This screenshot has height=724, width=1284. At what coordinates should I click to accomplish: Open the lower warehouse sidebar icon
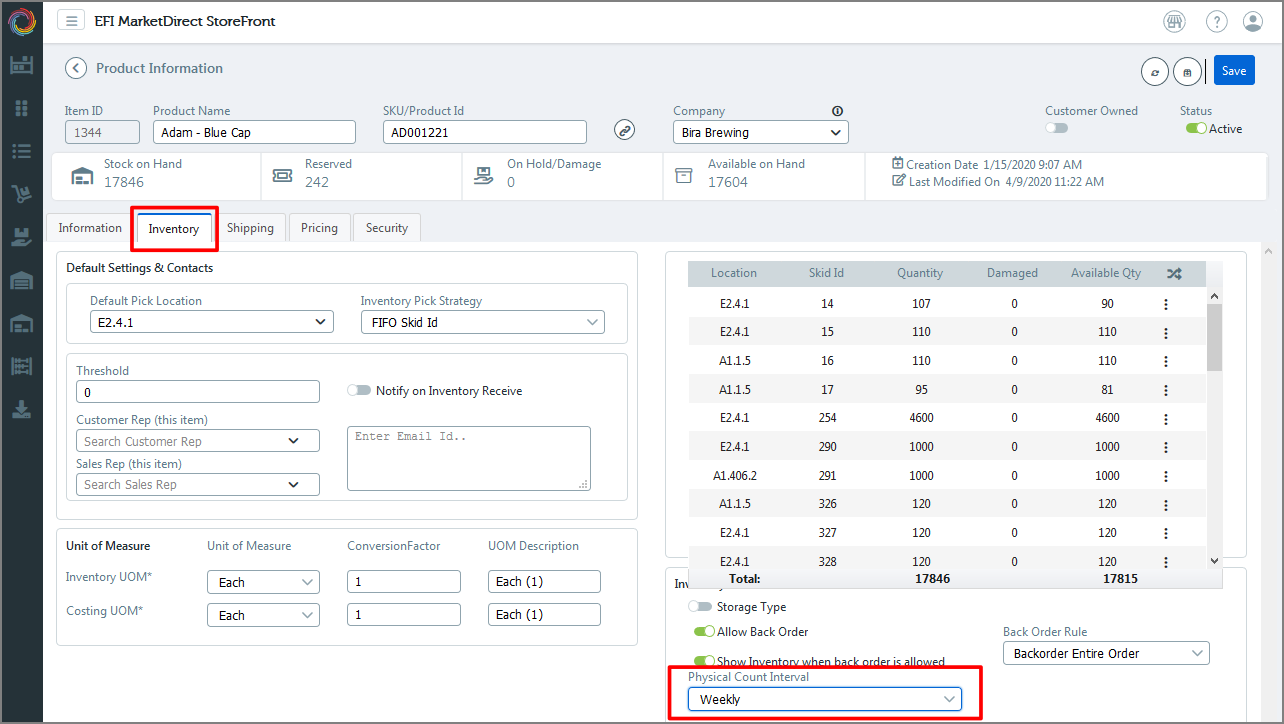[x=21, y=324]
